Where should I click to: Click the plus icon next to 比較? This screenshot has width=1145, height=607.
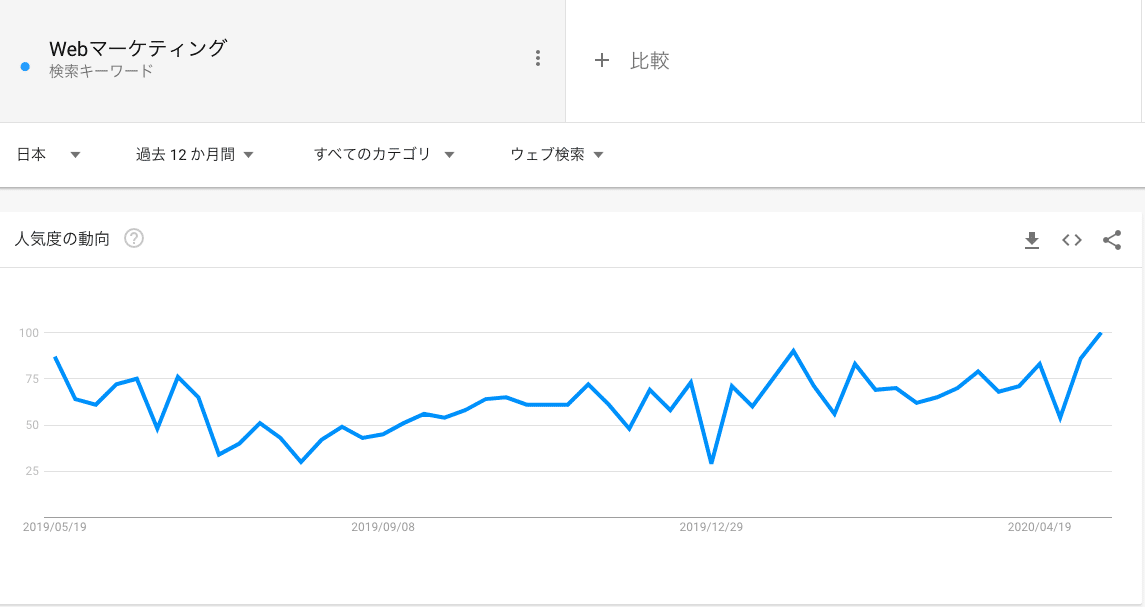pyautogui.click(x=601, y=60)
